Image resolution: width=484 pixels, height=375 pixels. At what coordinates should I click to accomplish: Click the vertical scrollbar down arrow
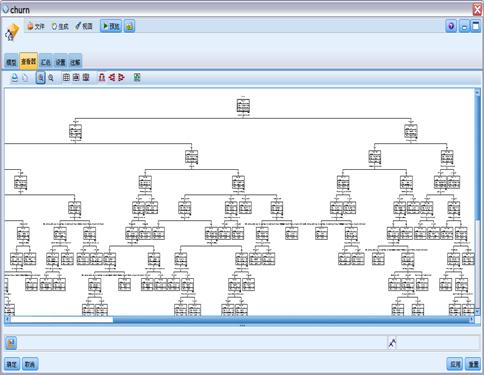477,312
